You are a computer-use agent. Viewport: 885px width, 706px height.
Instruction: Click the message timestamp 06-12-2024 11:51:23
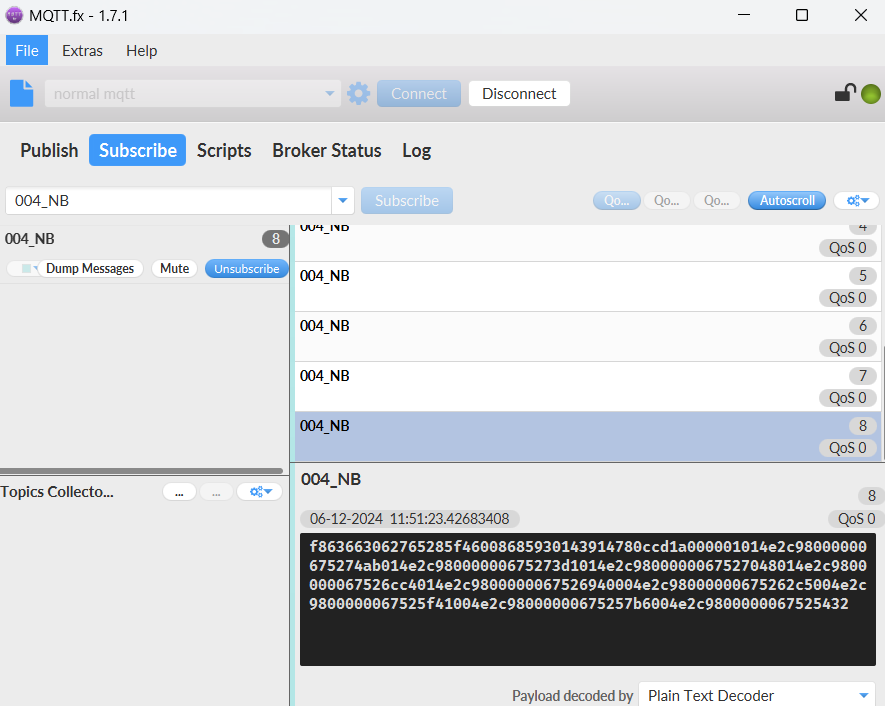[x=409, y=519]
